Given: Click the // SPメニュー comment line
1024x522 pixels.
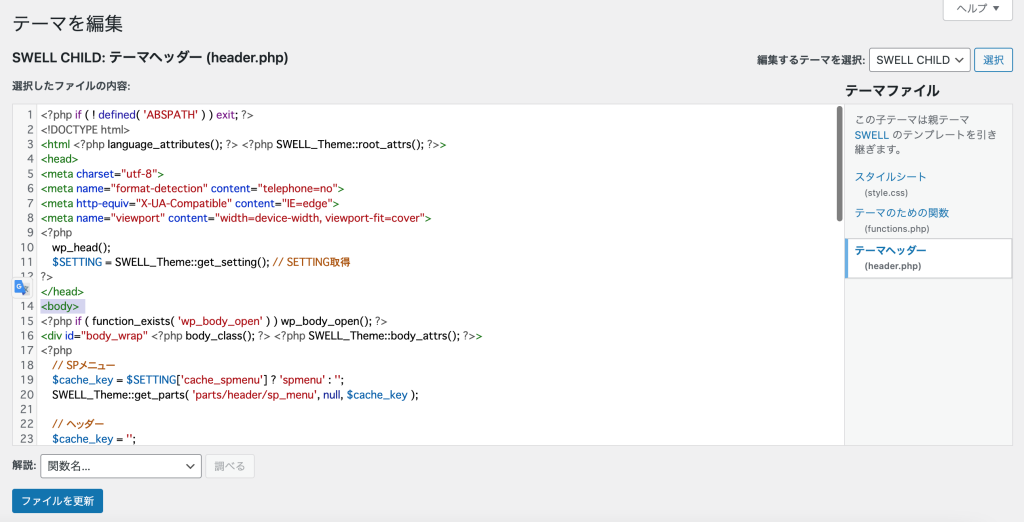Looking at the screenshot, I should [84, 365].
